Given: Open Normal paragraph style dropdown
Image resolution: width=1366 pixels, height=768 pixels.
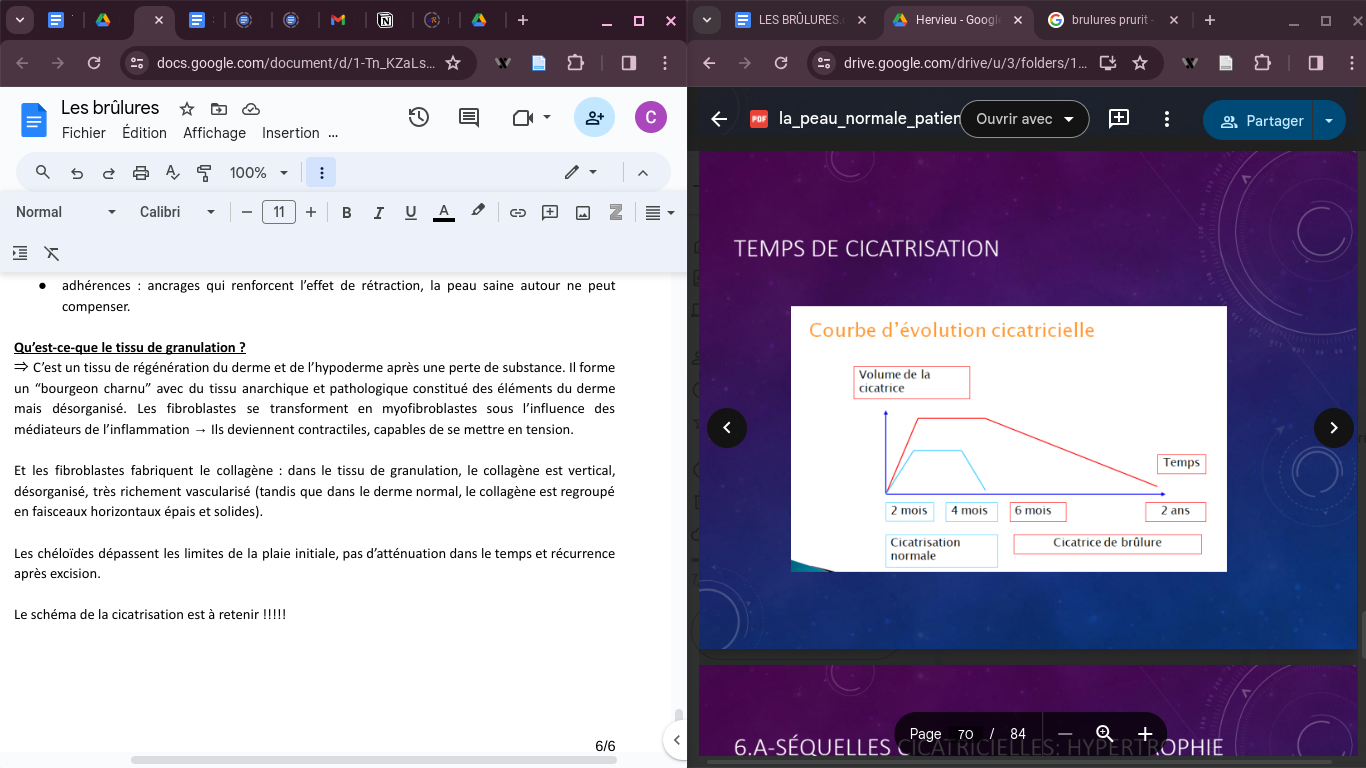Looking at the screenshot, I should point(66,212).
